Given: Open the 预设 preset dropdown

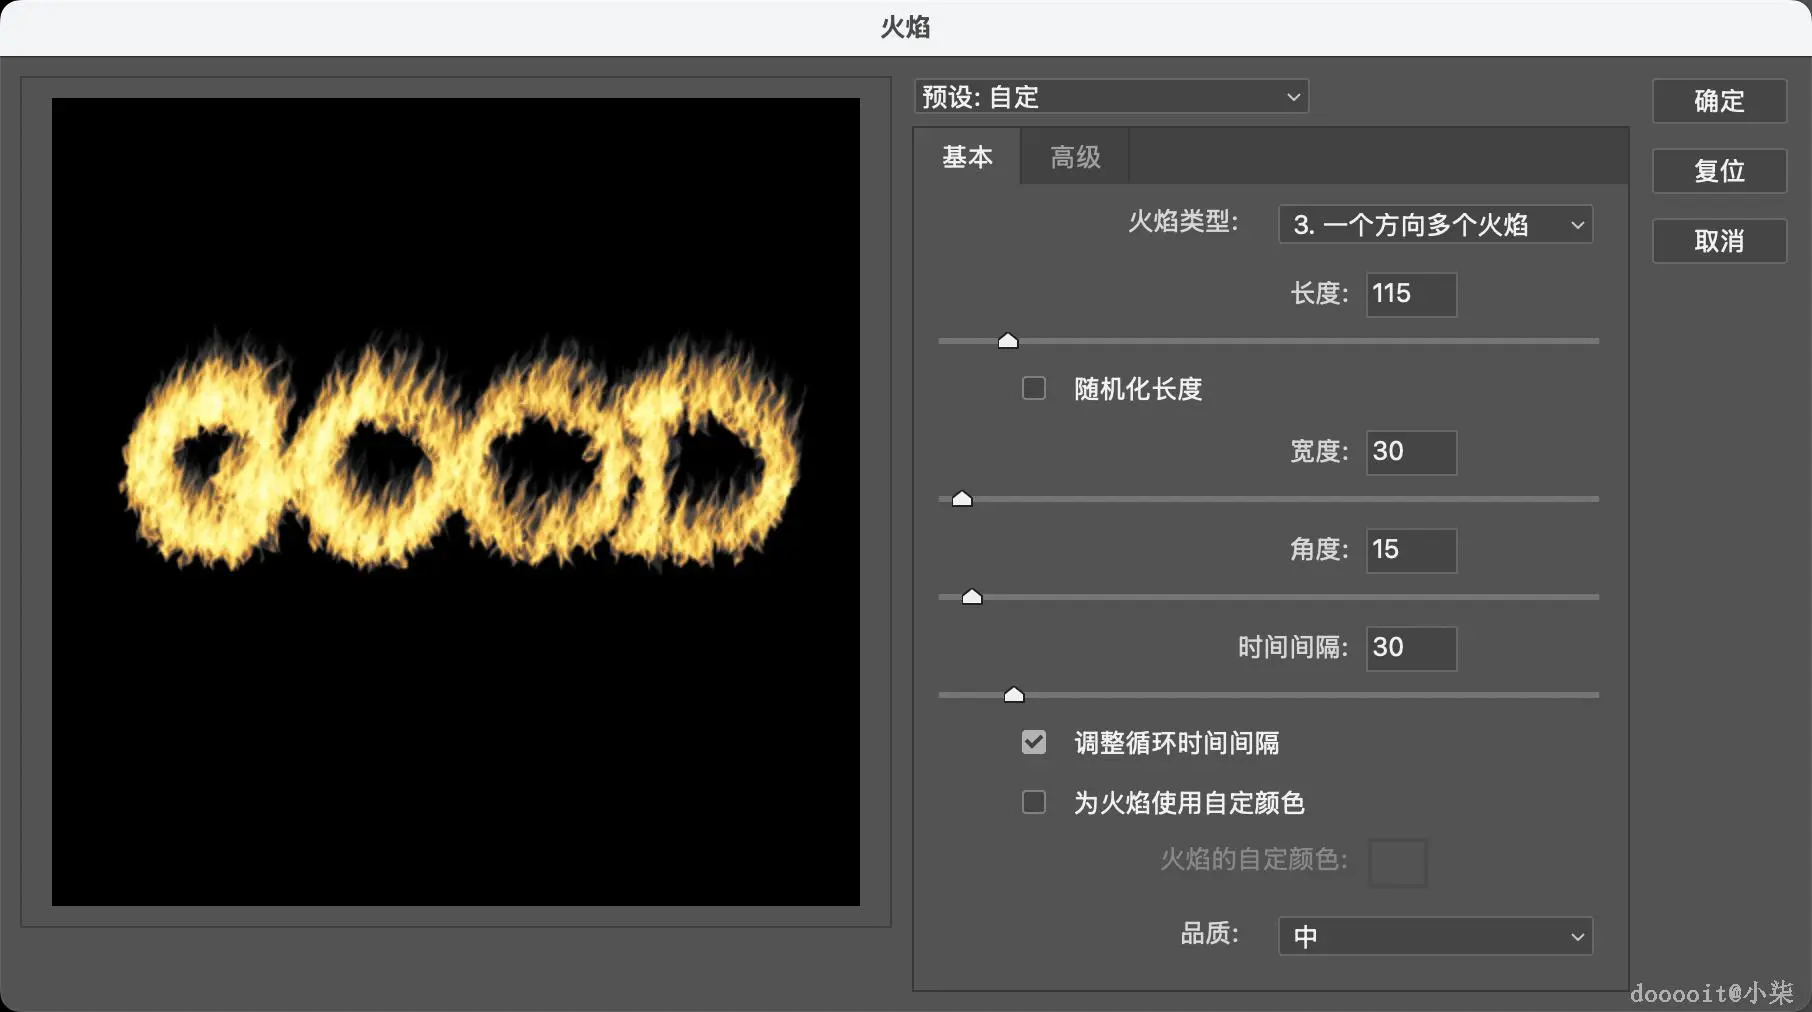Looking at the screenshot, I should click(1110, 96).
